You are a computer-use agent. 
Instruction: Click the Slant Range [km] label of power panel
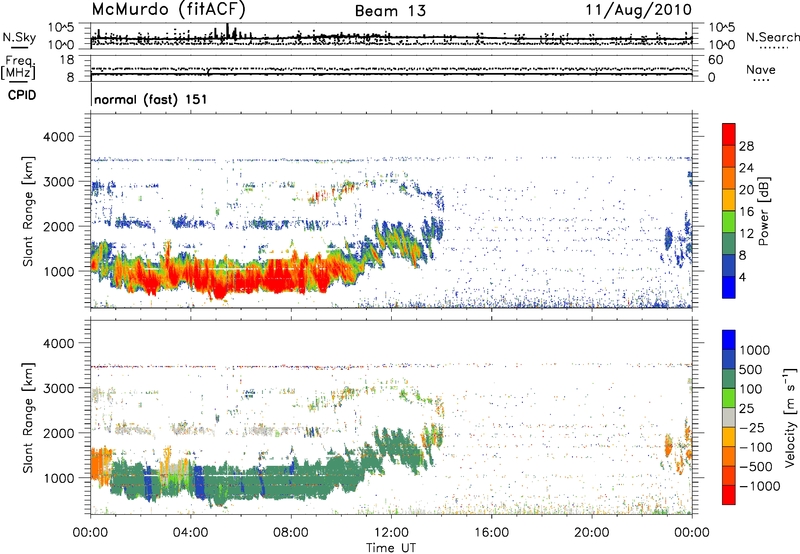pyautogui.click(x=28, y=211)
